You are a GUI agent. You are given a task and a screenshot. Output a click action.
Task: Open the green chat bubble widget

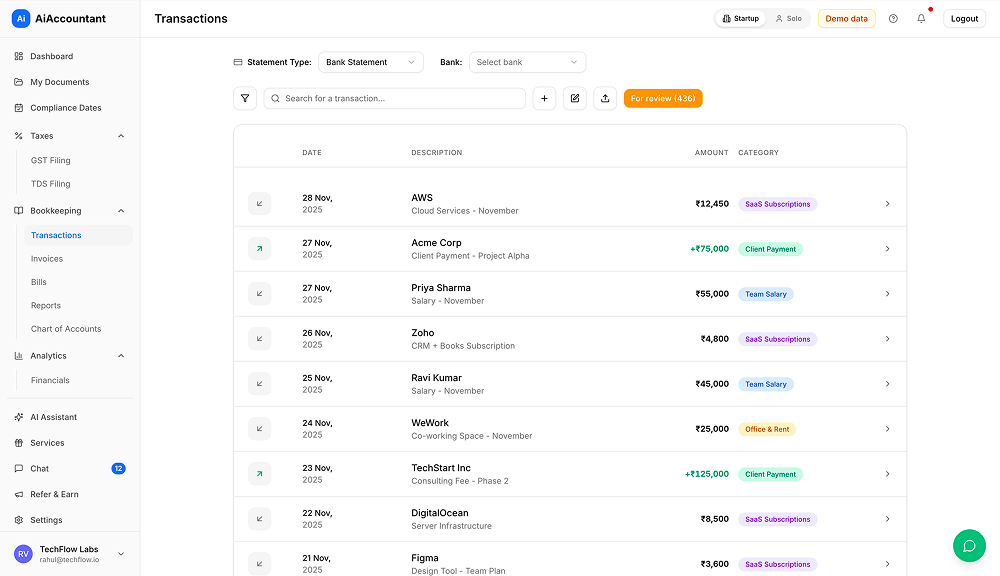[969, 545]
